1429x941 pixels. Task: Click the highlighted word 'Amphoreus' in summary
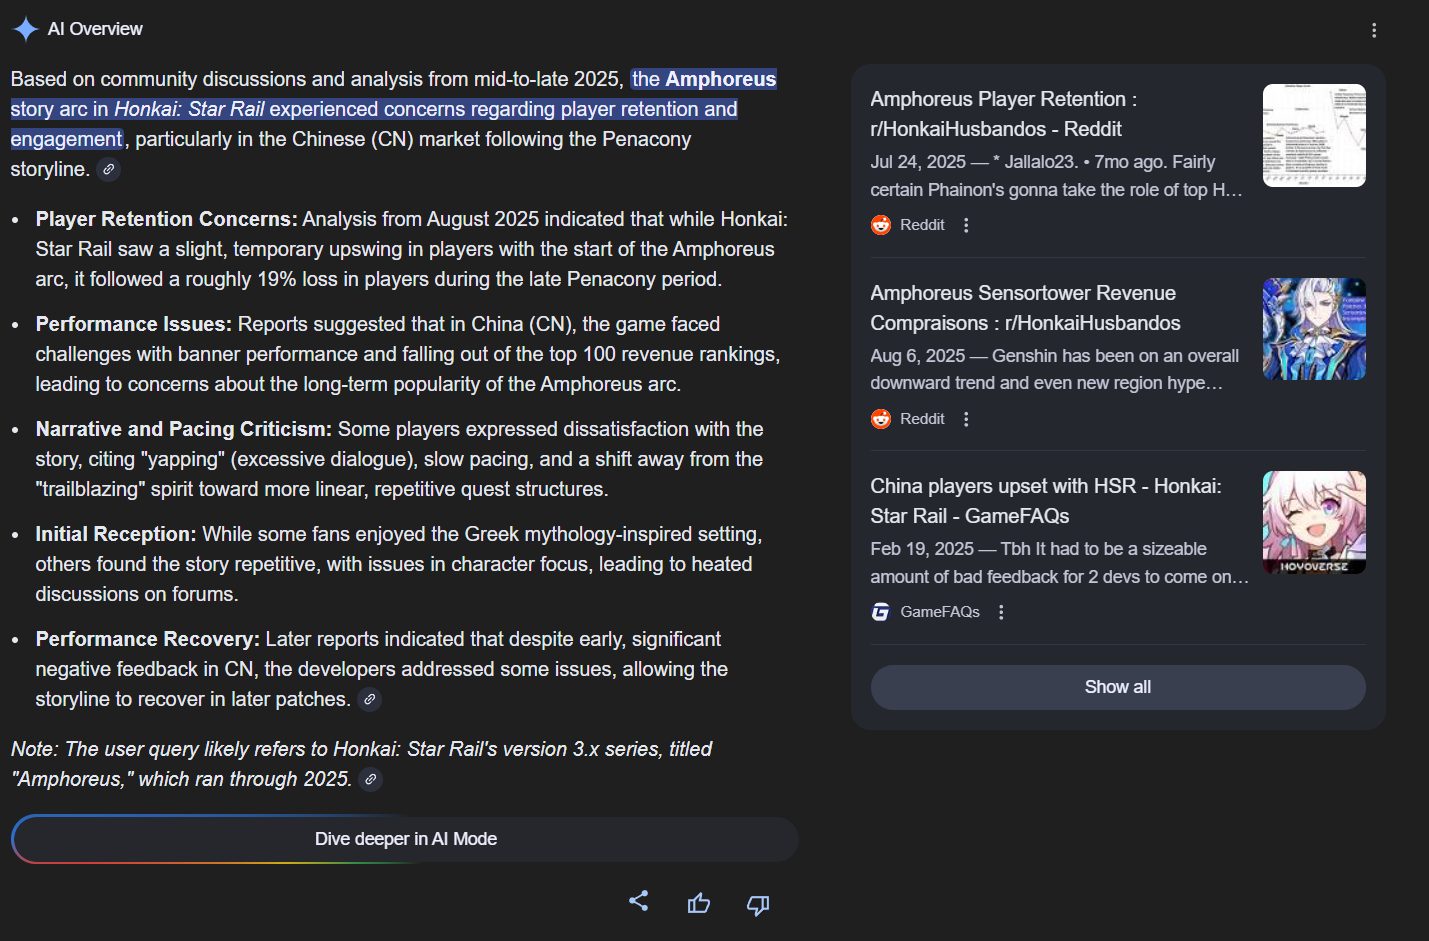coord(721,79)
